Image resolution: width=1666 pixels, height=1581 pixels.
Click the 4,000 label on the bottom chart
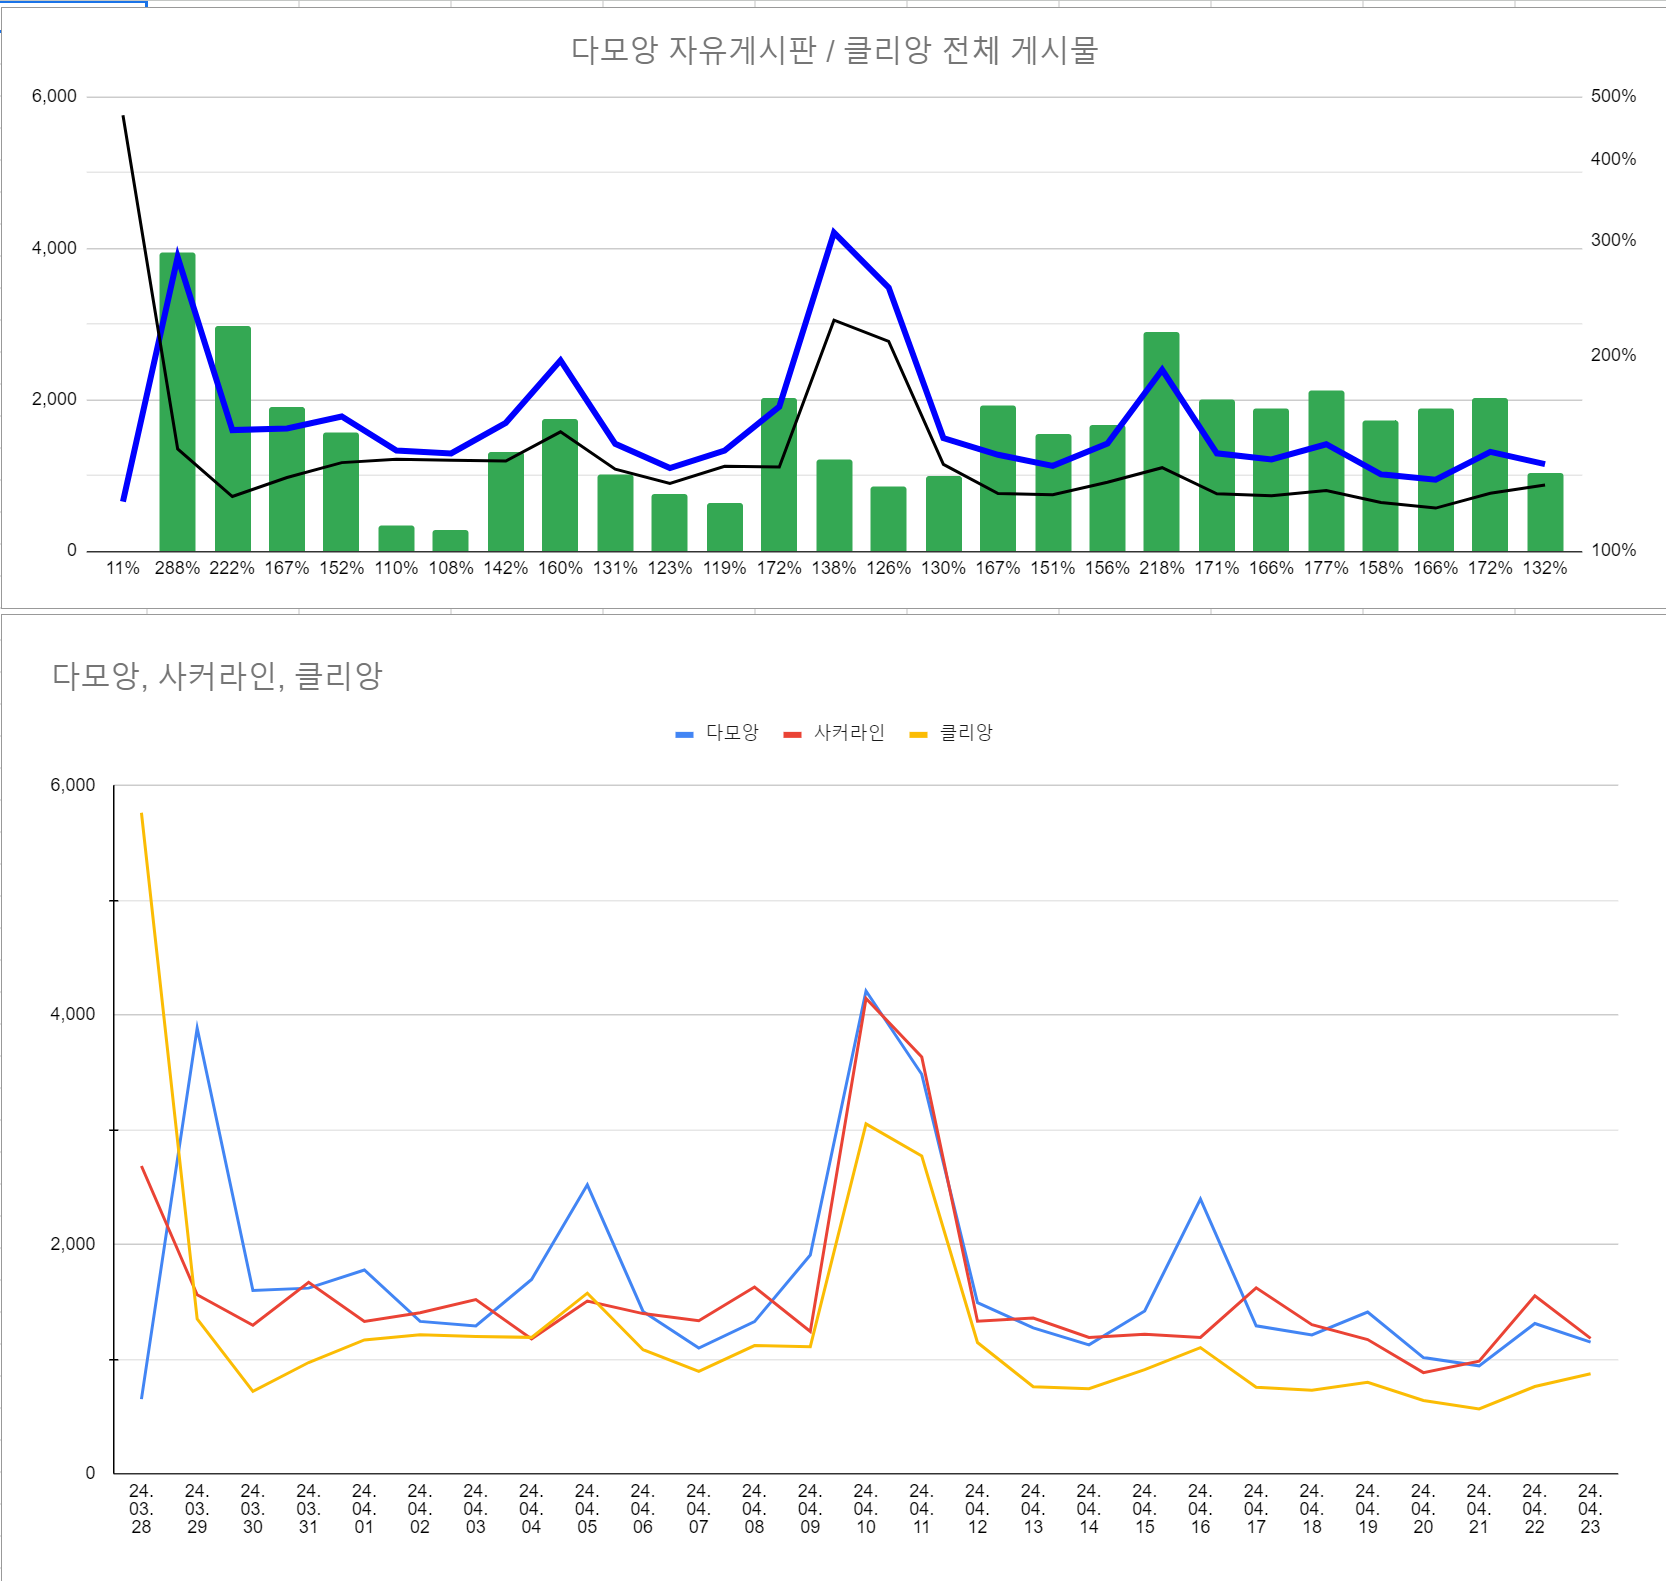point(72,1014)
